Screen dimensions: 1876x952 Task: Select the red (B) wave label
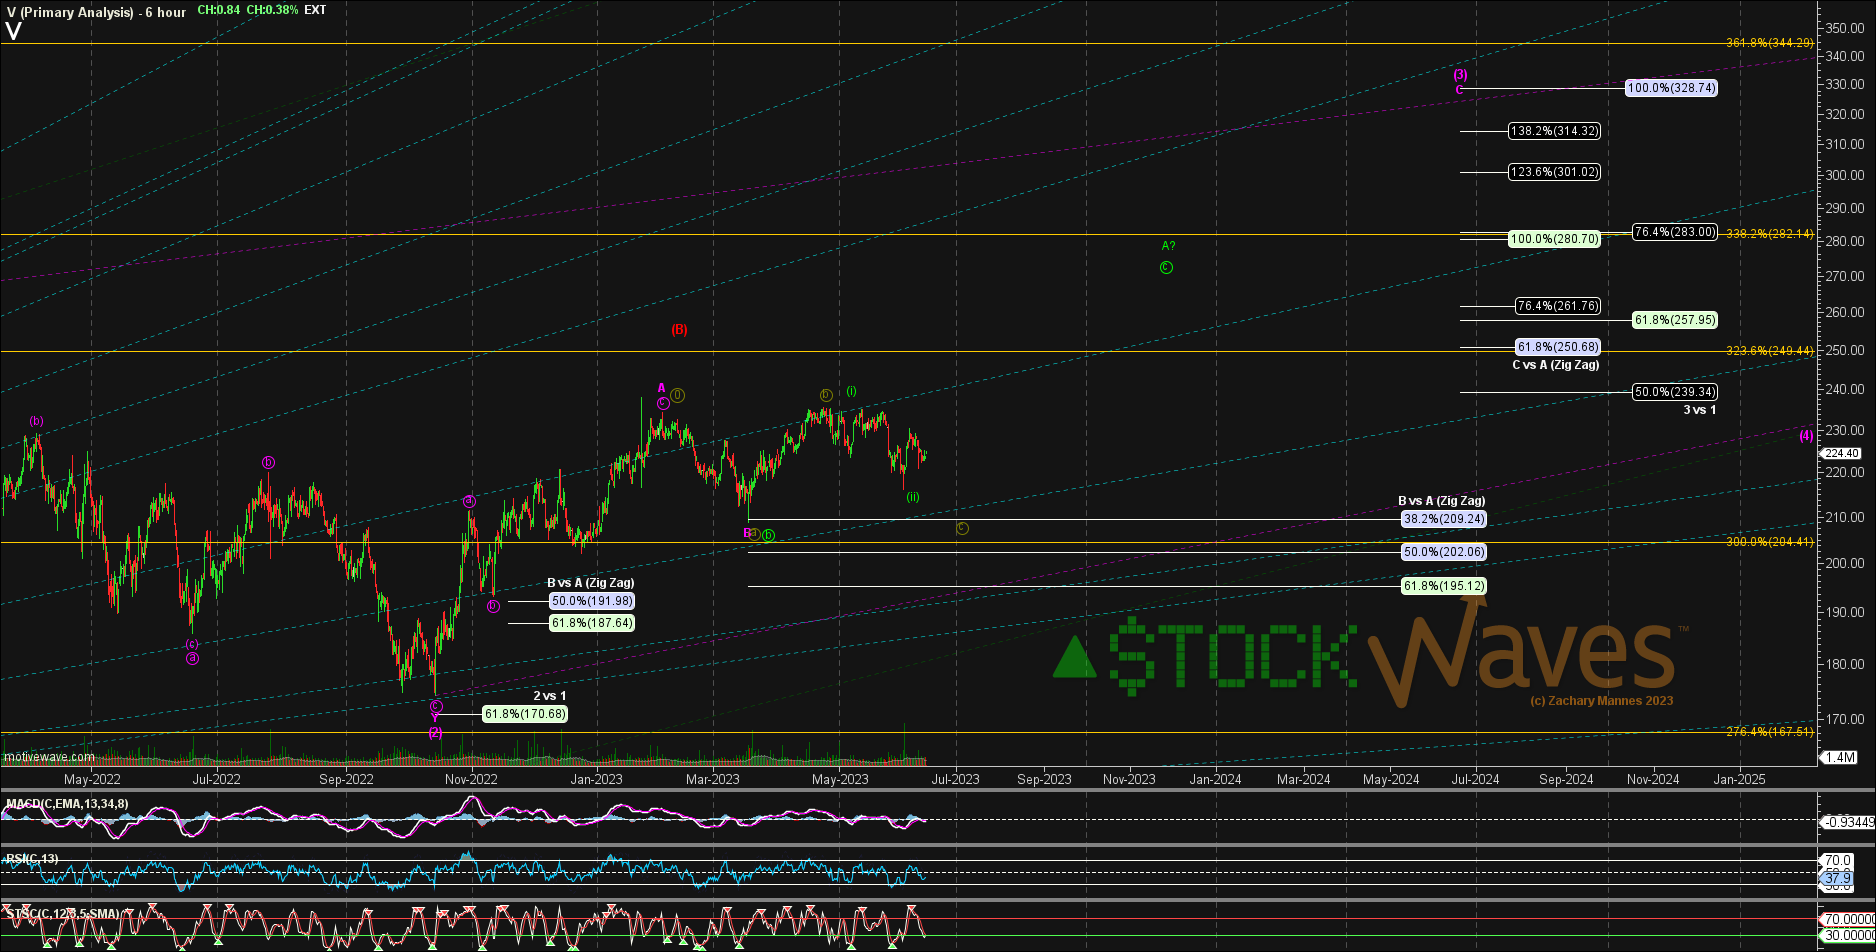(x=679, y=329)
